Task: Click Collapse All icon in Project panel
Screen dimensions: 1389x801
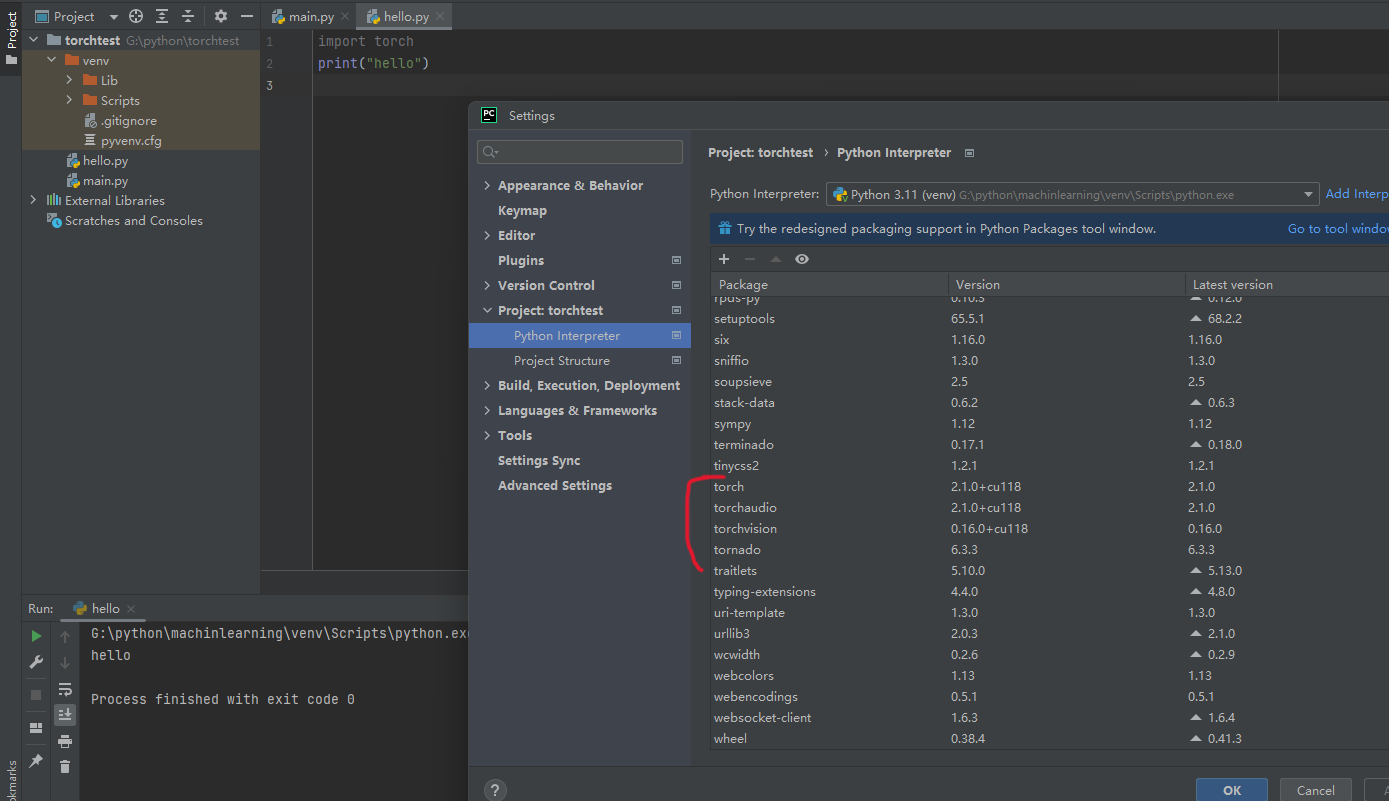Action: tap(187, 16)
